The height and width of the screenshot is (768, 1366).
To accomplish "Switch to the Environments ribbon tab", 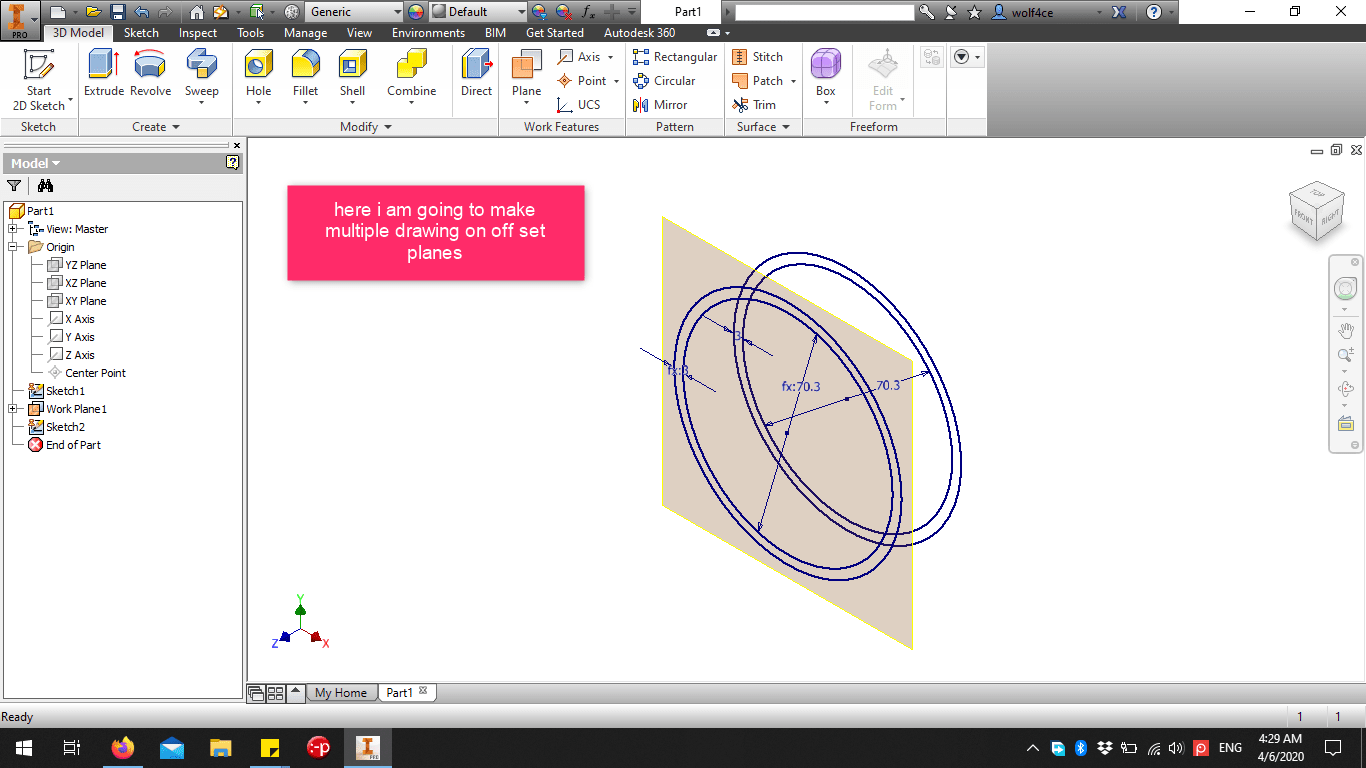I will (x=428, y=33).
